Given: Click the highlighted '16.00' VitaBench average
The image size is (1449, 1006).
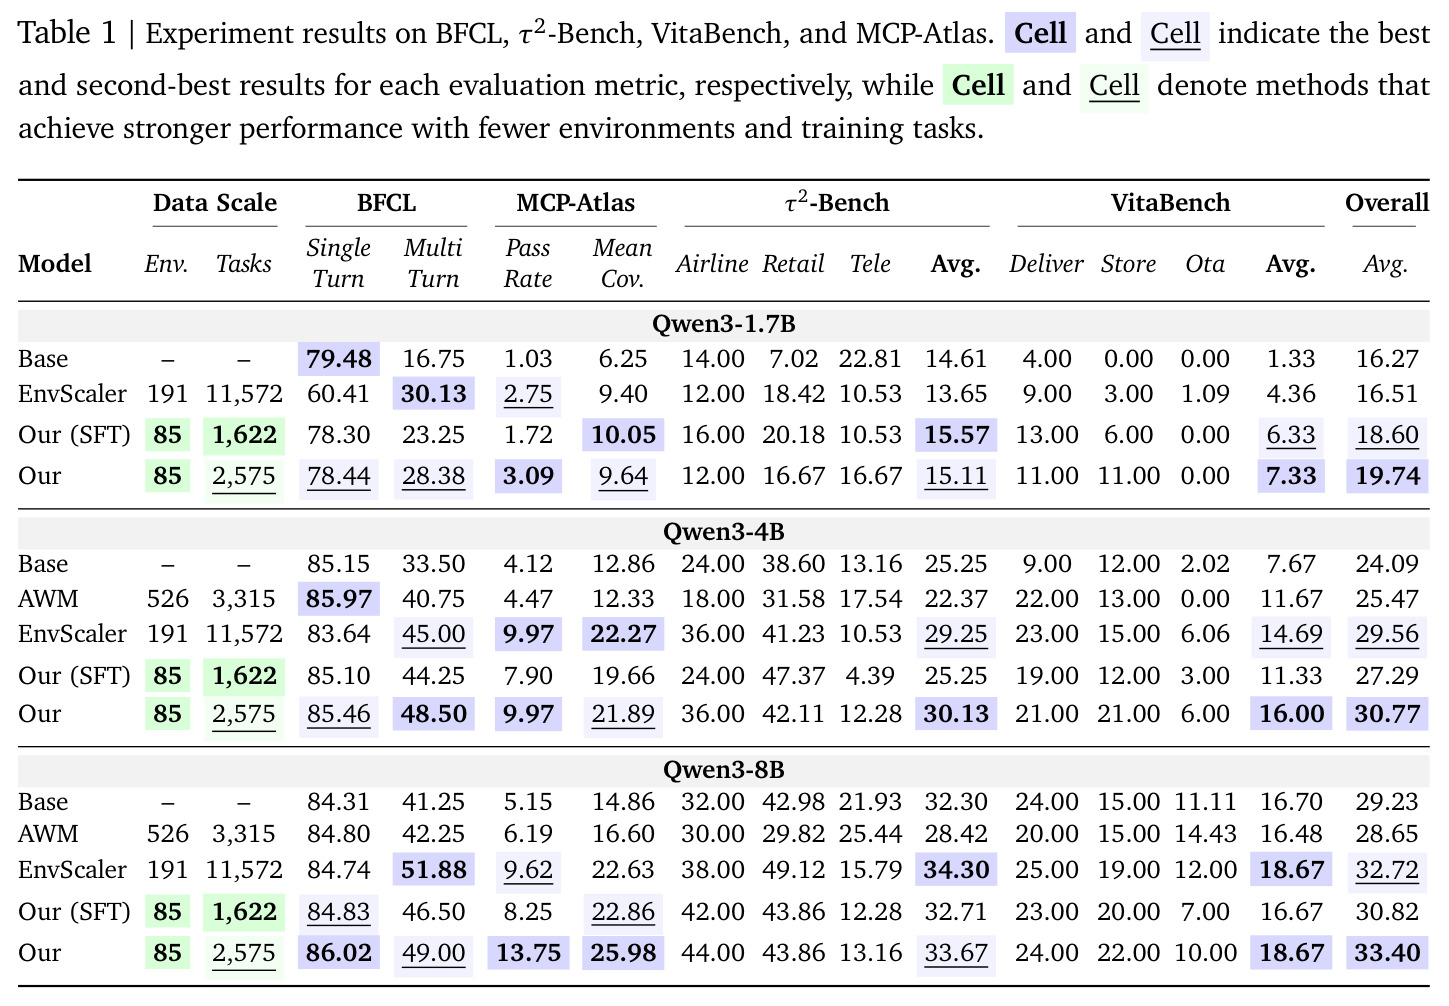Looking at the screenshot, I should (1291, 714).
